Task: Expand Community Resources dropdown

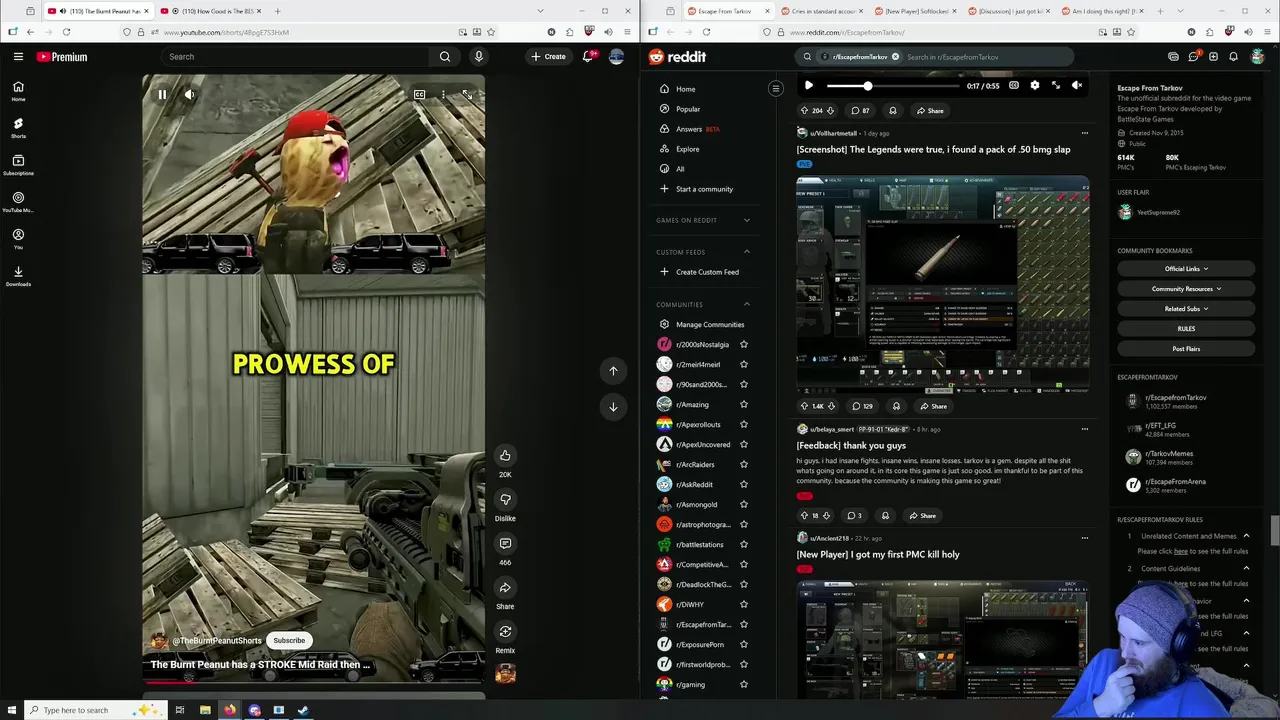Action: point(1186,289)
